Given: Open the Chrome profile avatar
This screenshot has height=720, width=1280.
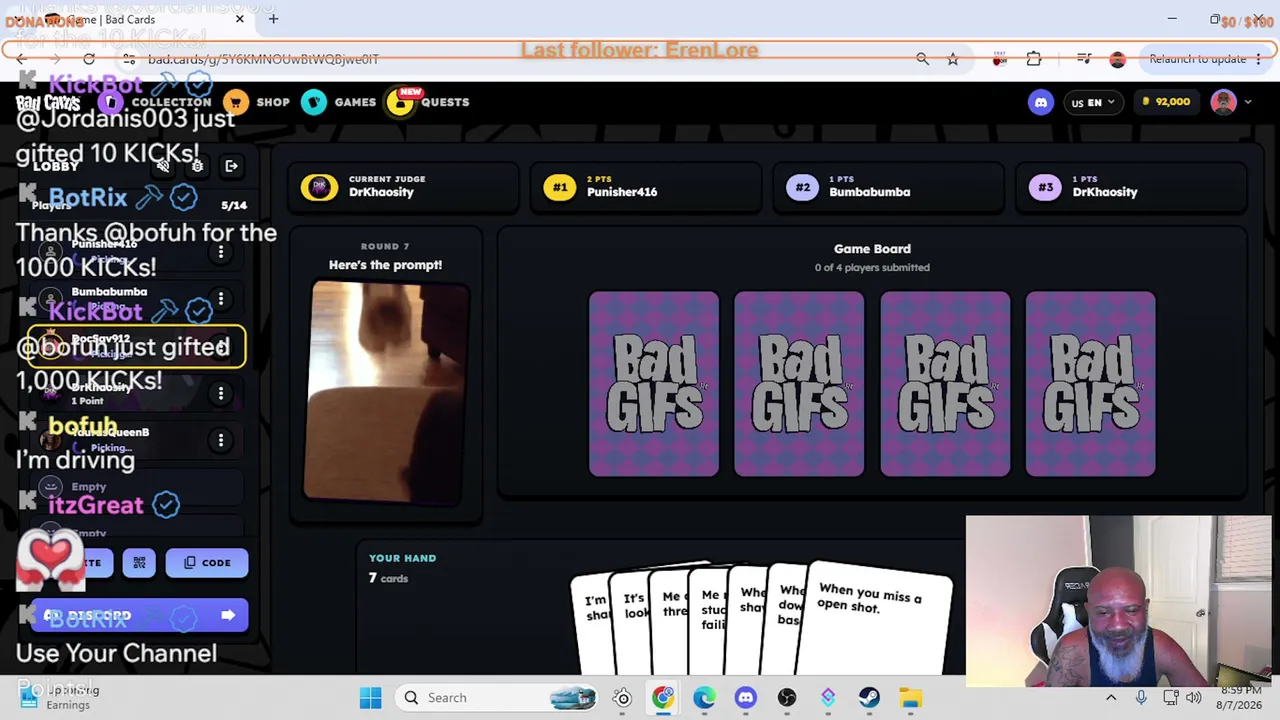Looking at the screenshot, I should pyautogui.click(x=1117, y=59).
